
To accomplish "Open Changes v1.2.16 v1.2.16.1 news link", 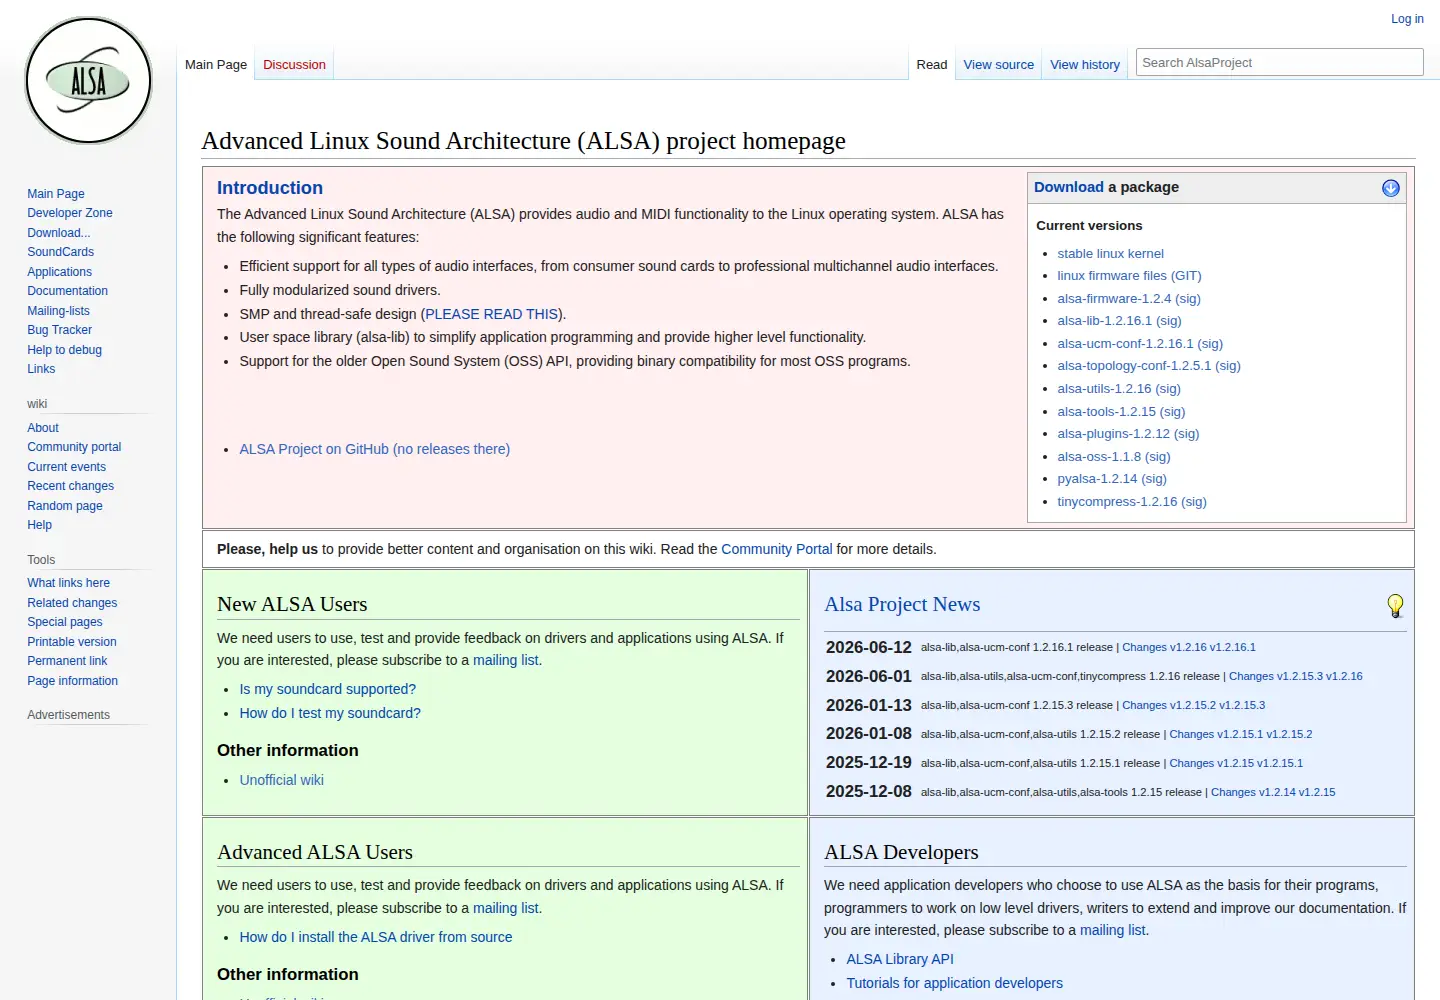I will coord(1189,647).
